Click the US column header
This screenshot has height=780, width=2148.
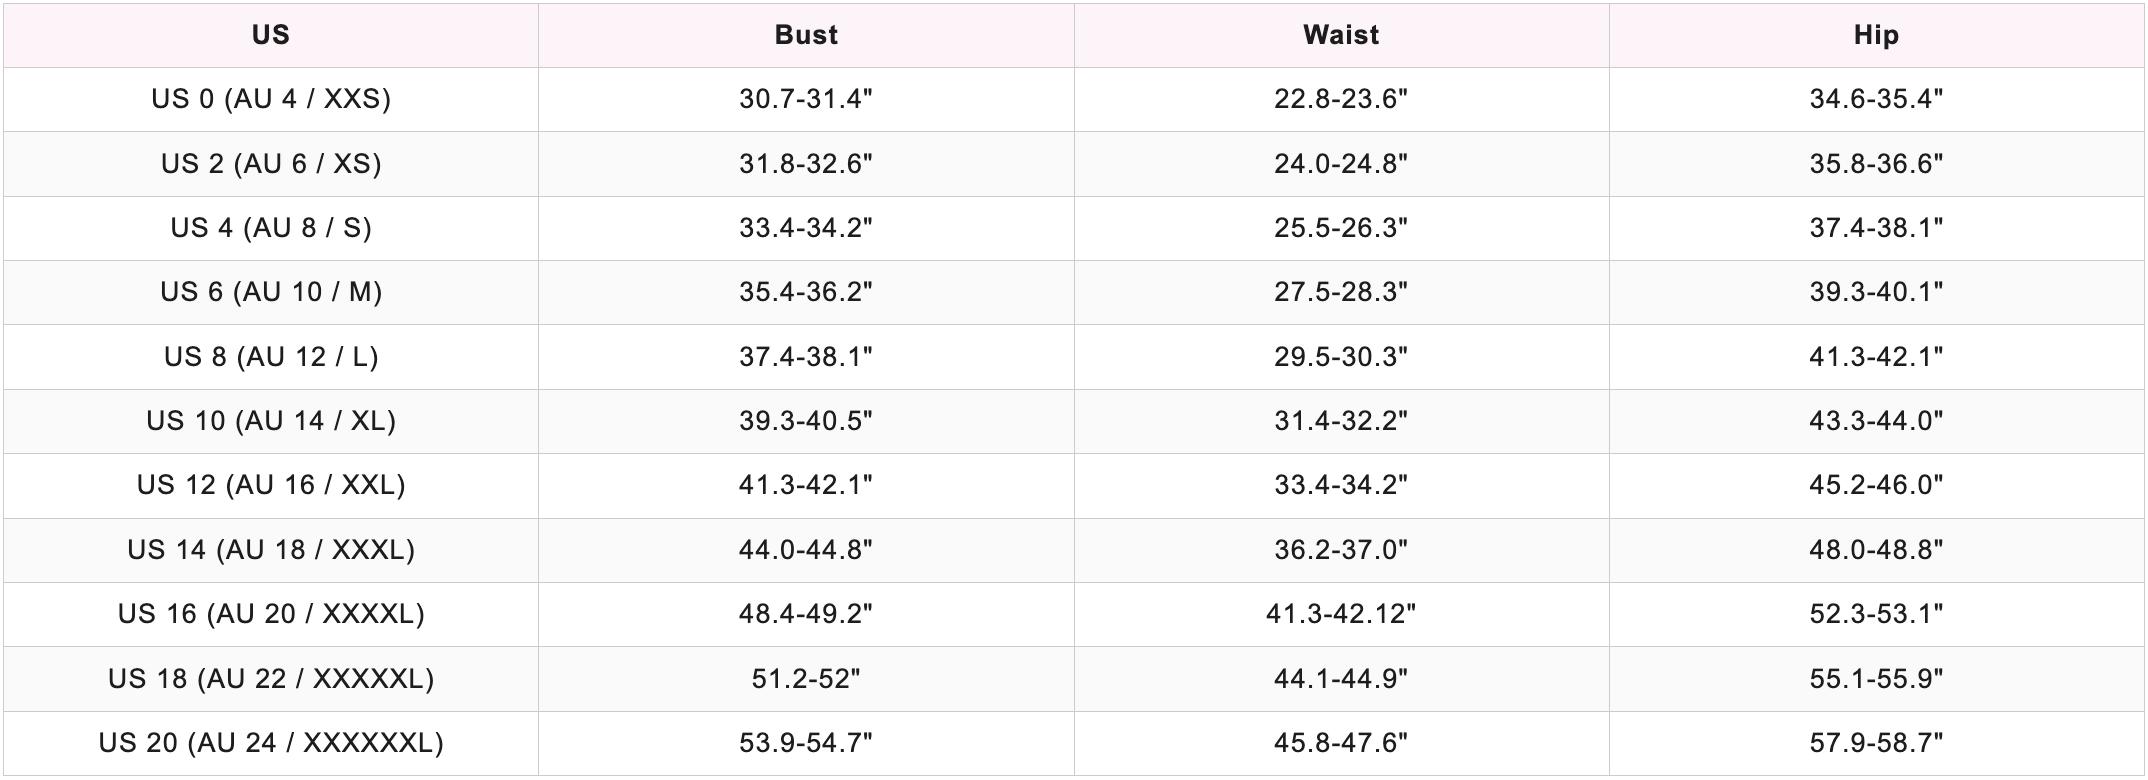pos(270,35)
